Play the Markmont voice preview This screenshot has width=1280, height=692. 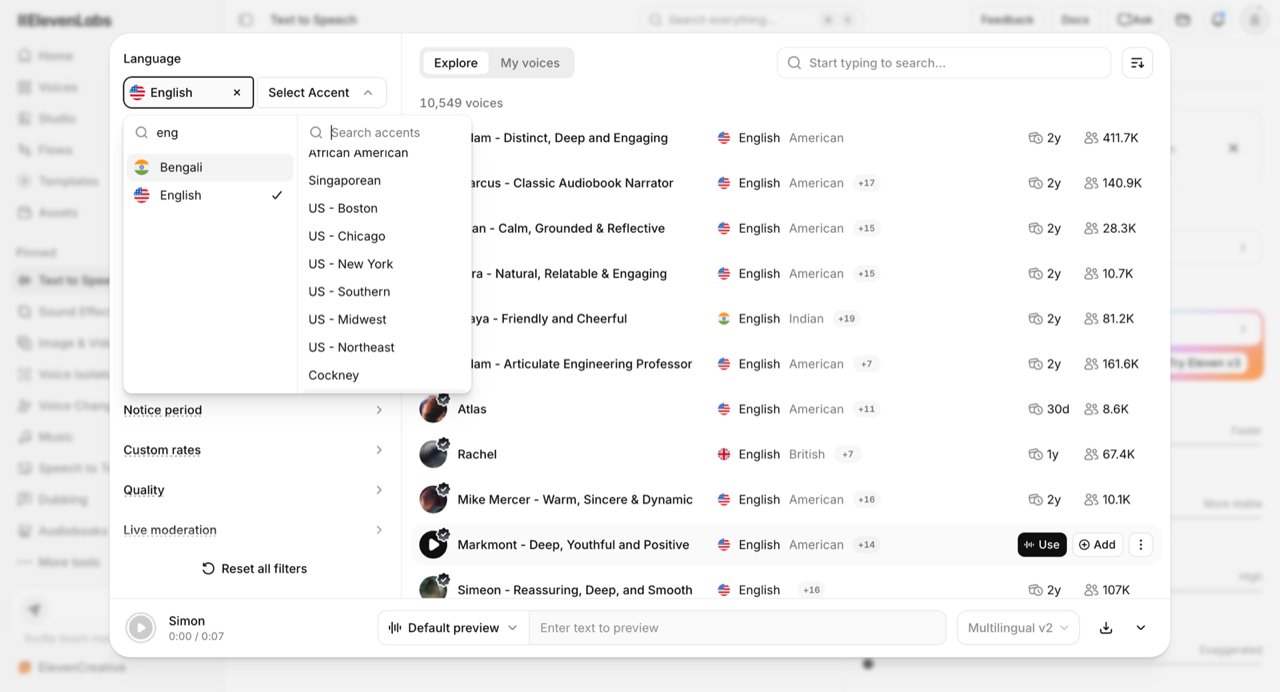(433, 545)
